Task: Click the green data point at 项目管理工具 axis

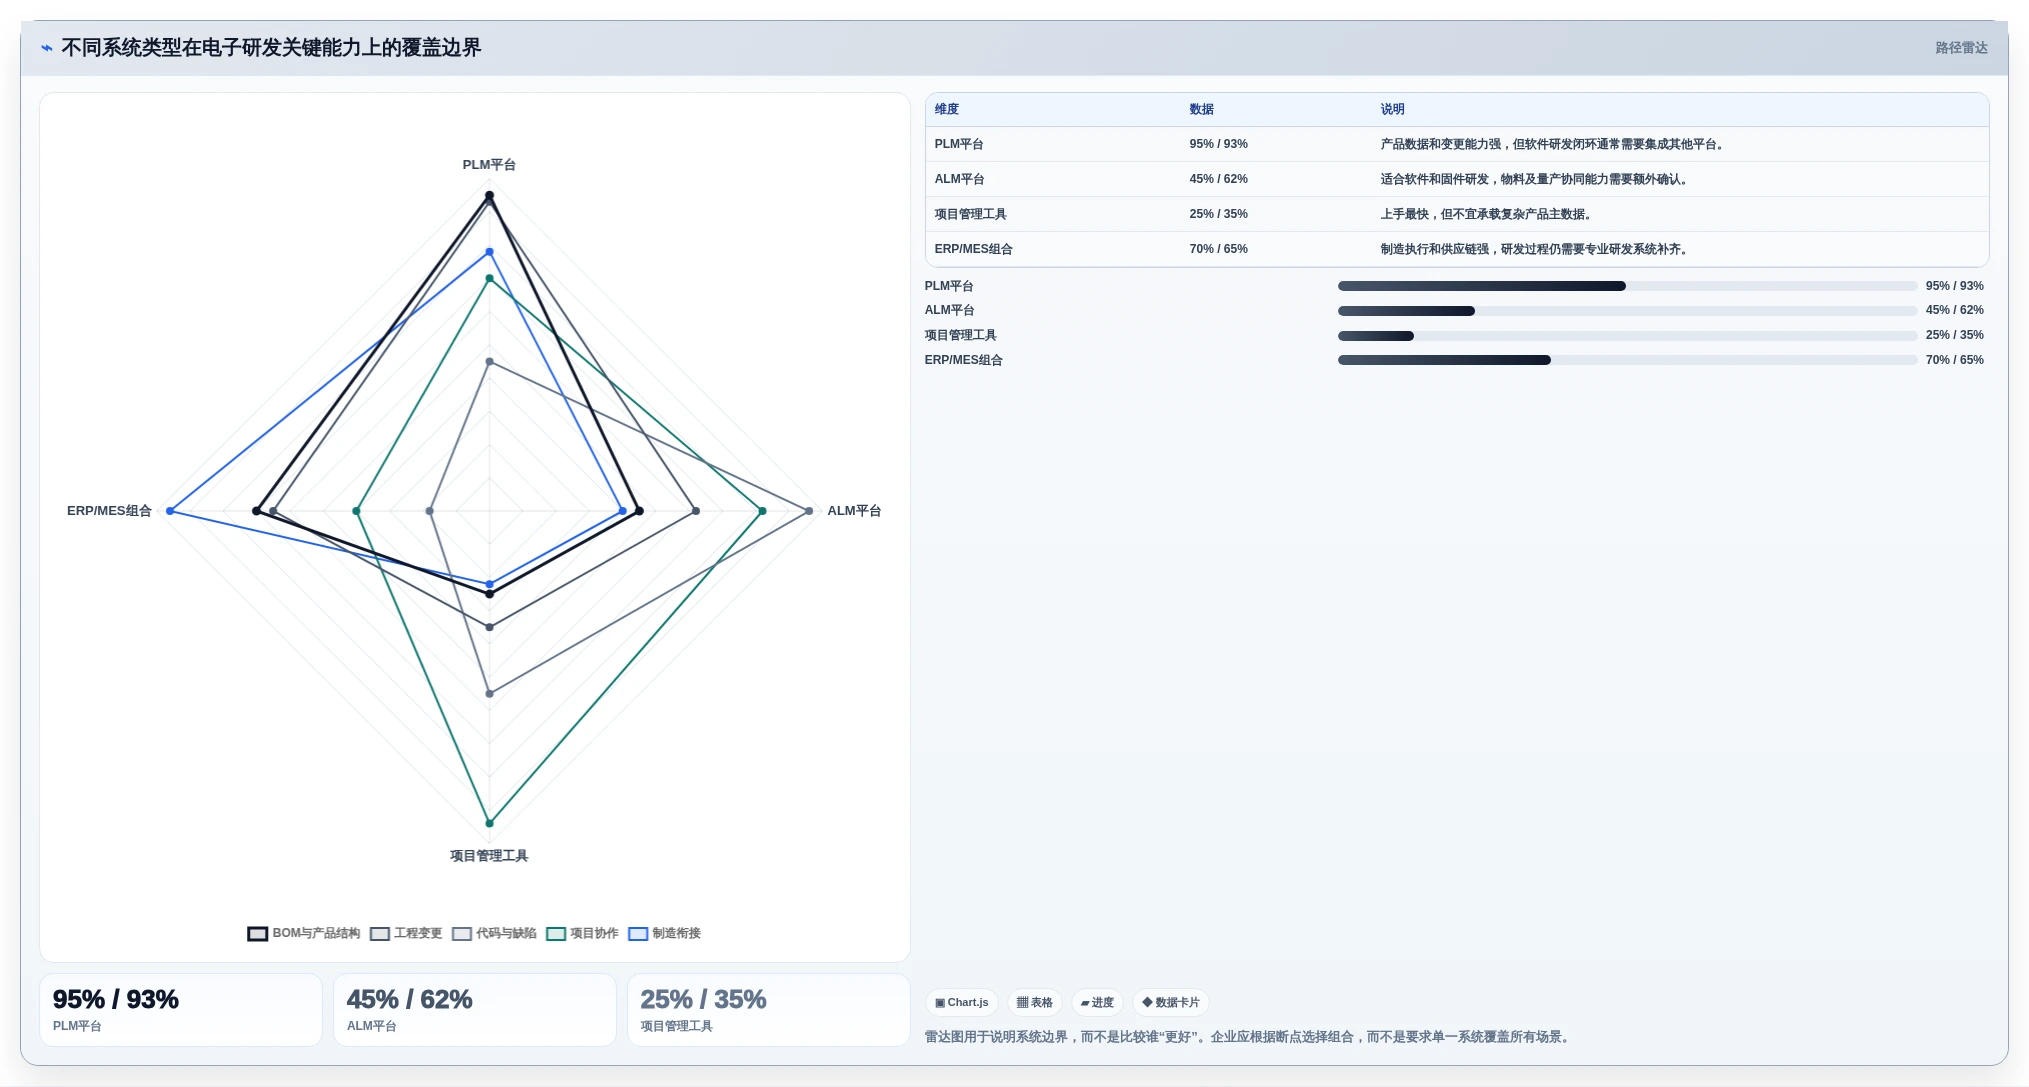Action: click(489, 823)
